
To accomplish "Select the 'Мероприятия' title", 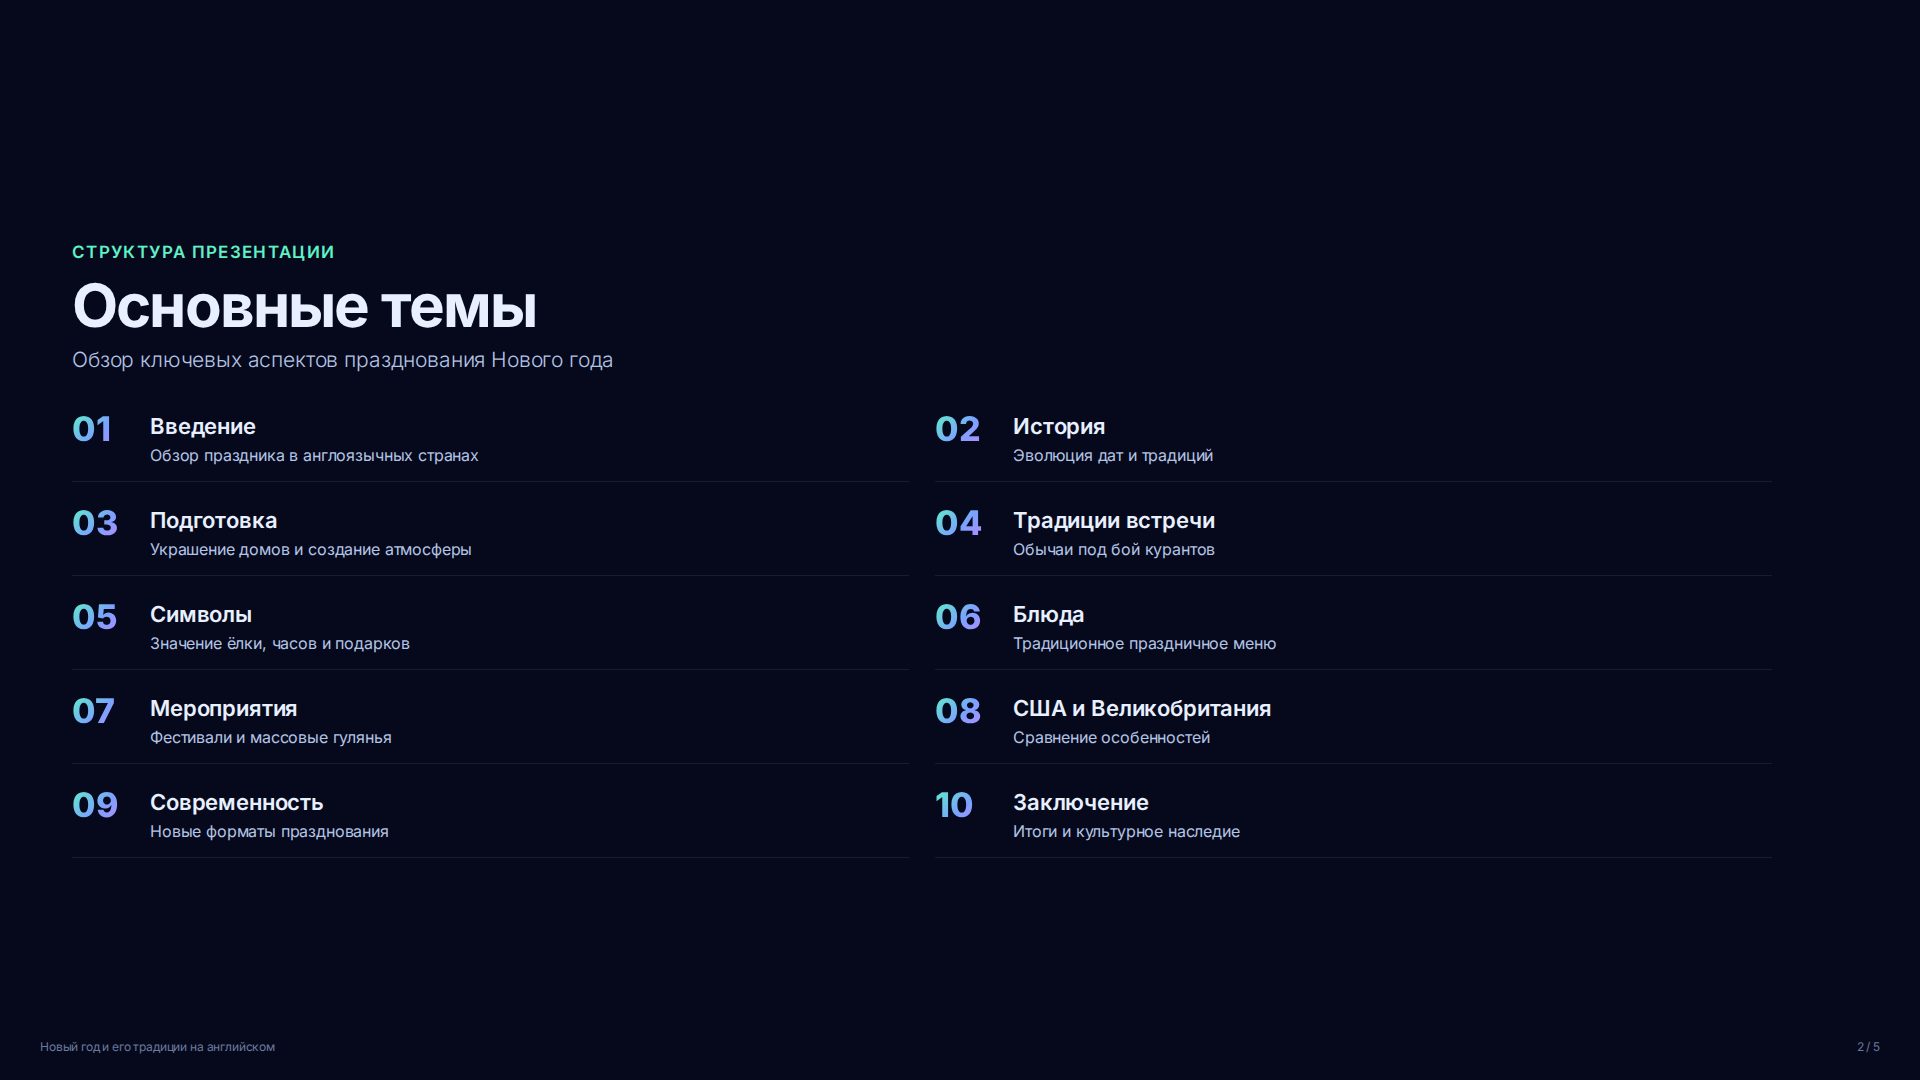I will point(224,709).
